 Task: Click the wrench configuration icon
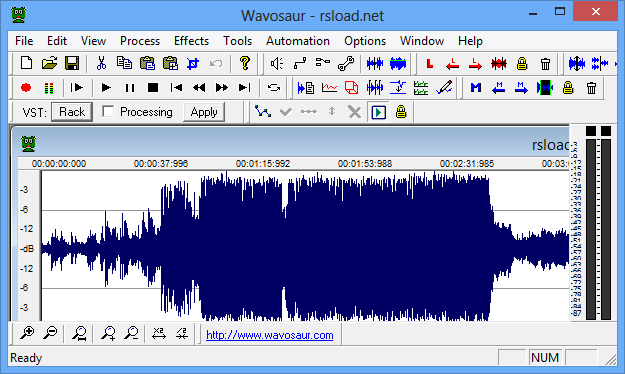pos(346,63)
